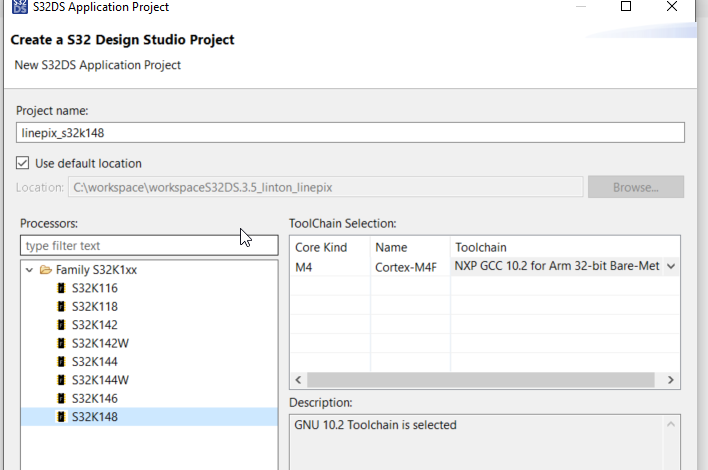This screenshot has height=470, width=708.
Task: Collapse the Family S32K1xx tree node
Action: (x=29, y=270)
